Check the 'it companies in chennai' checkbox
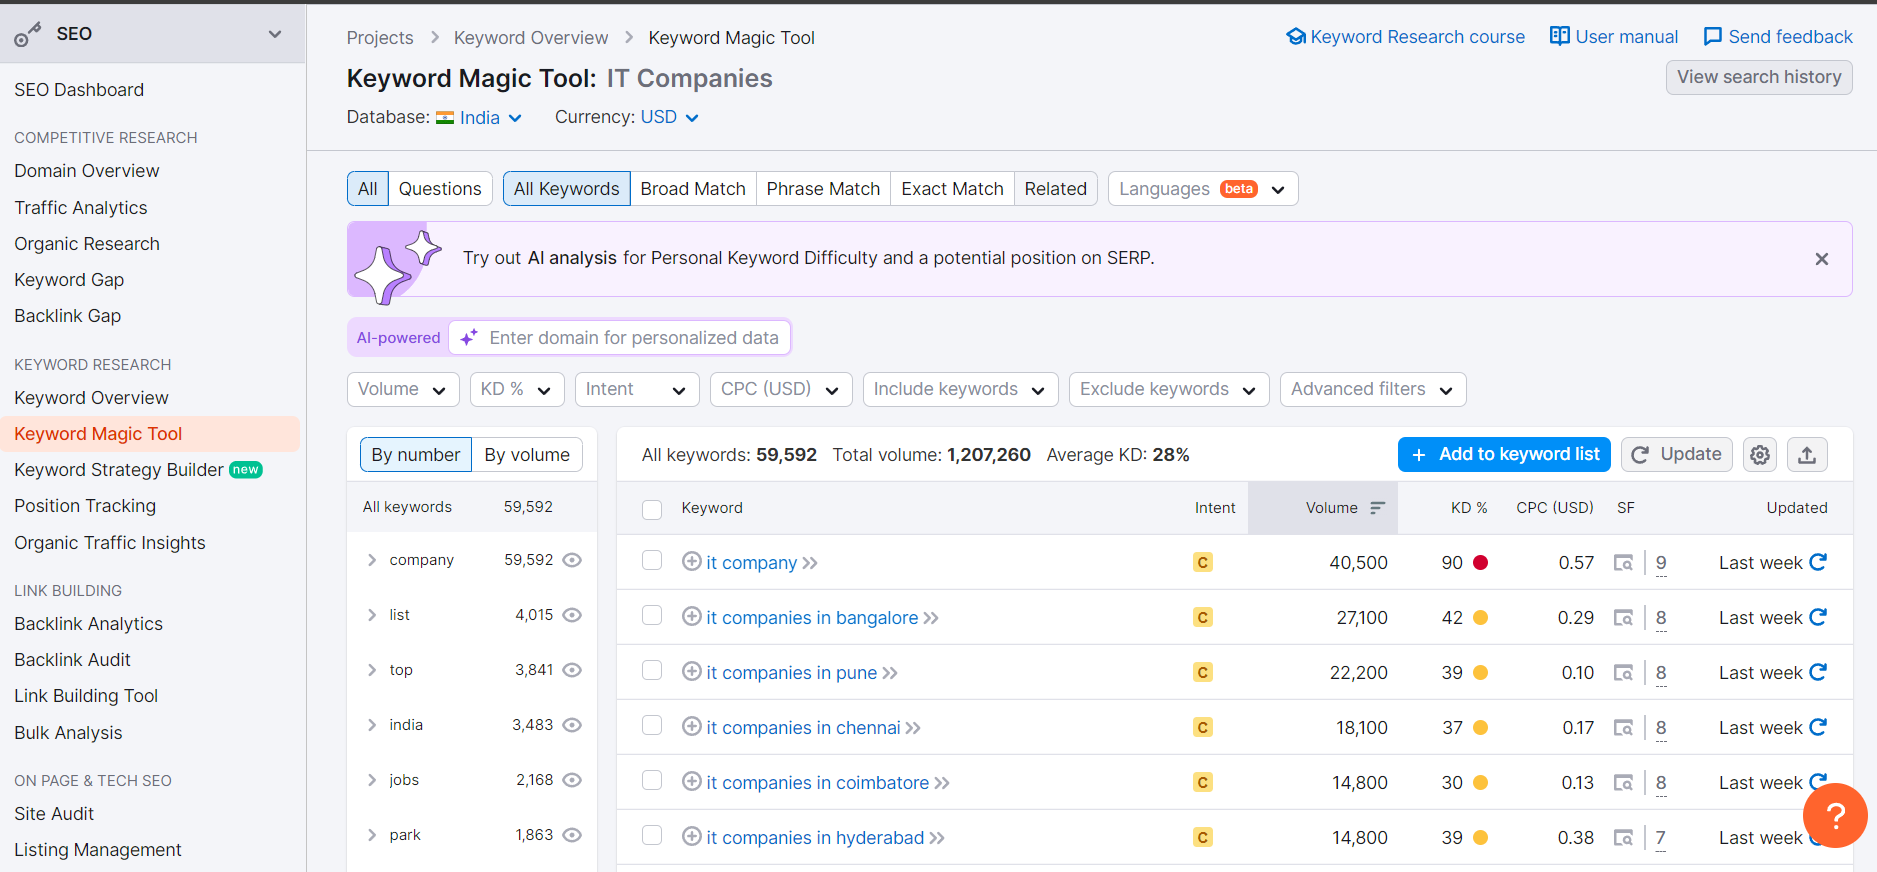This screenshot has width=1877, height=872. pyautogui.click(x=652, y=726)
